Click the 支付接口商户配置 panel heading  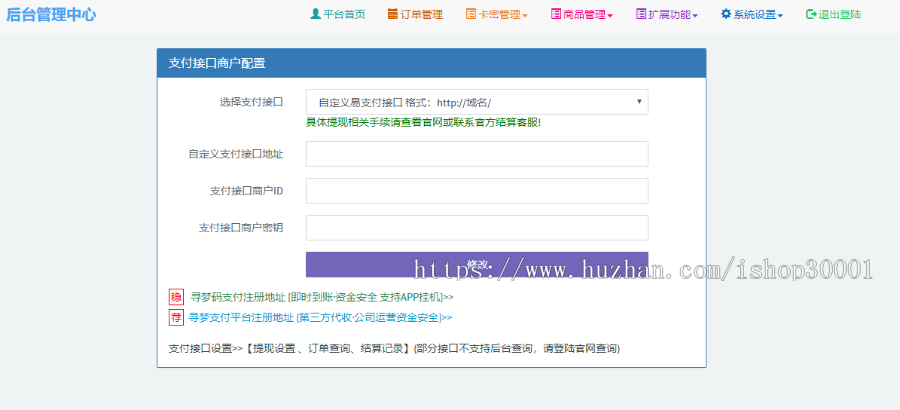click(x=217, y=64)
